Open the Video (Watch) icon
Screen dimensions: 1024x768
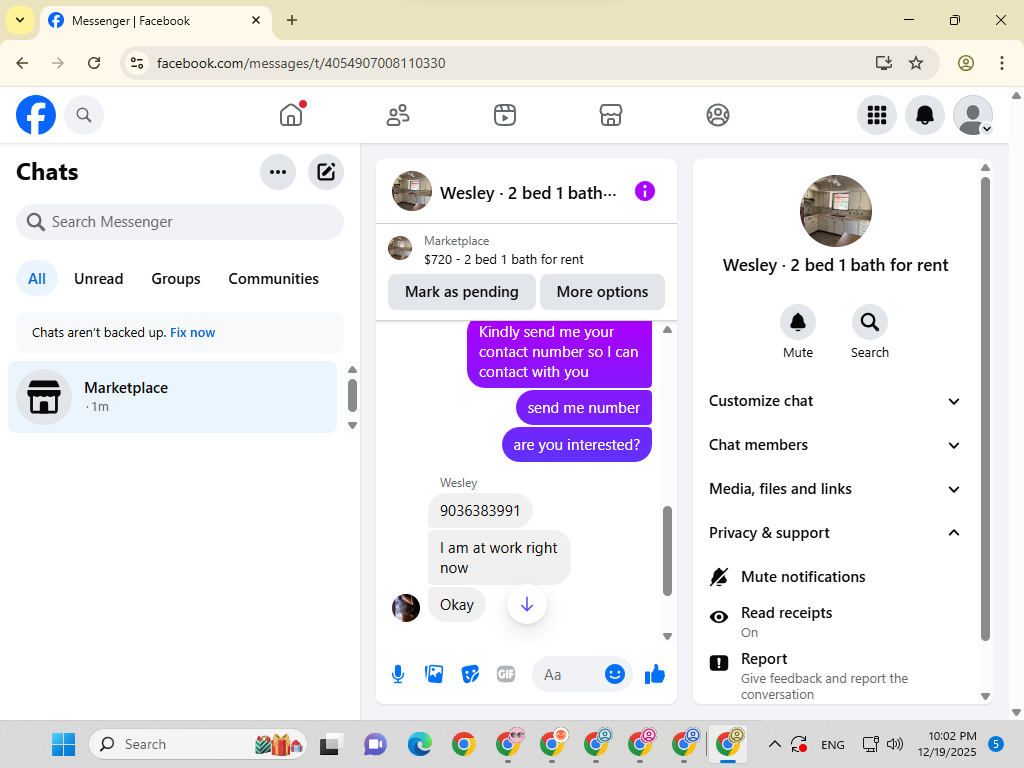[505, 115]
